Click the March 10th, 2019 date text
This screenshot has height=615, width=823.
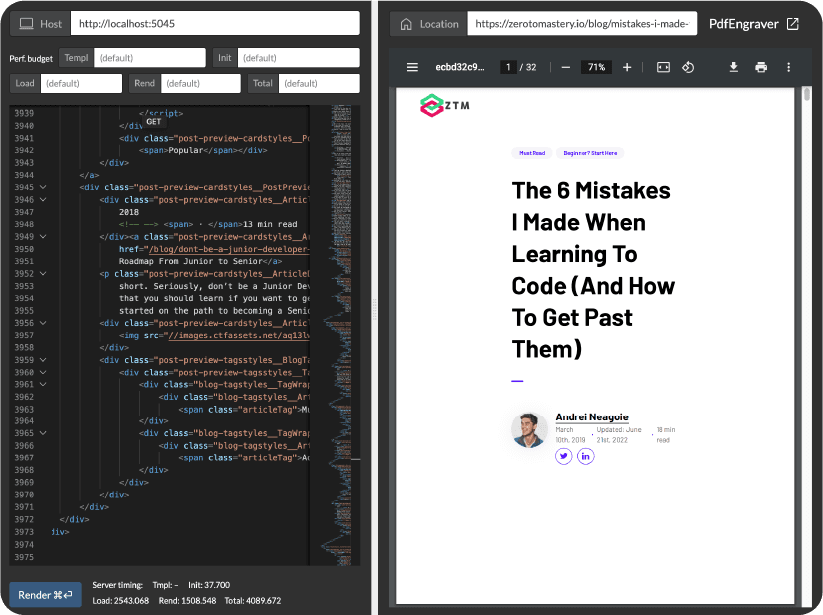tap(571, 435)
